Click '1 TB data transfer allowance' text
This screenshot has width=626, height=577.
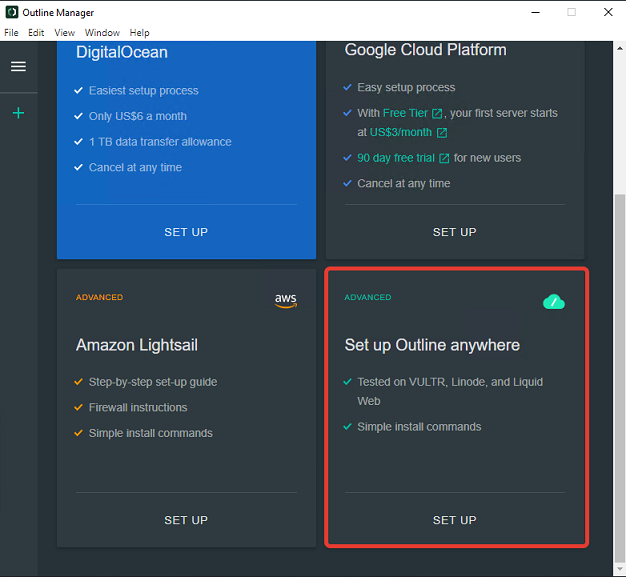(160, 142)
